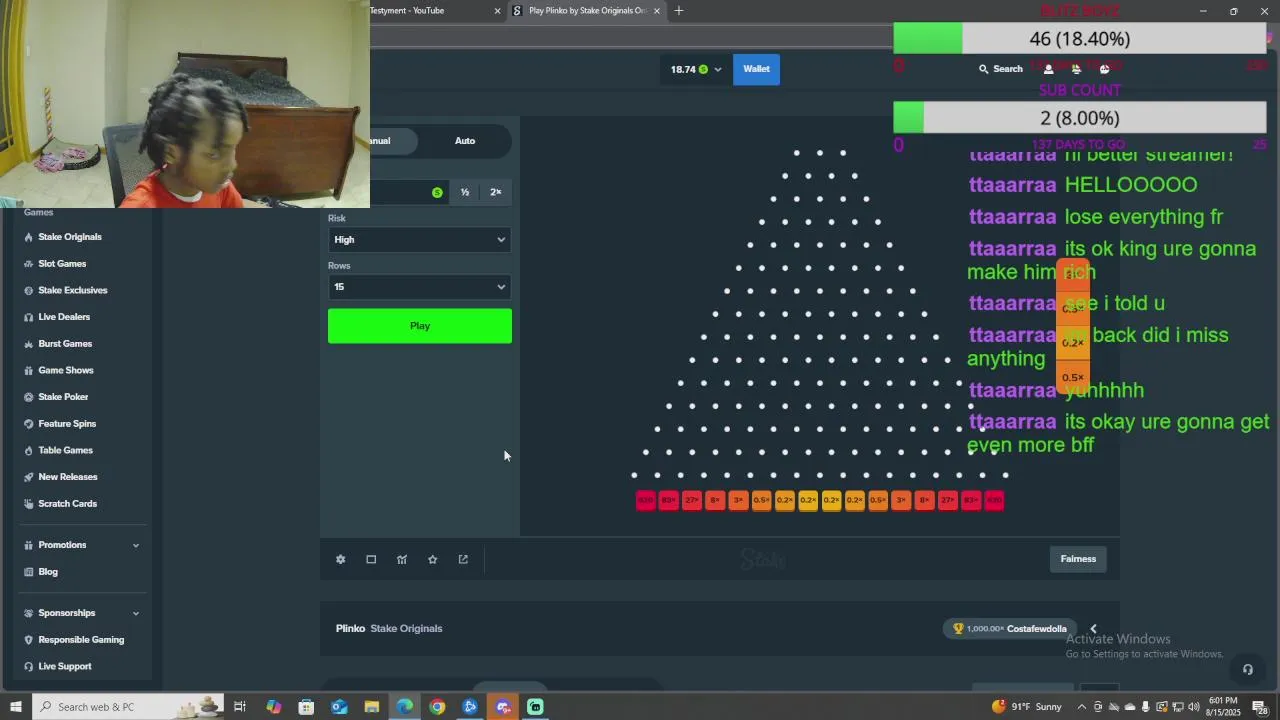The height and width of the screenshot is (720, 1280).
Task: Click the Stake Originals link beside Plinko
Action: click(406, 629)
